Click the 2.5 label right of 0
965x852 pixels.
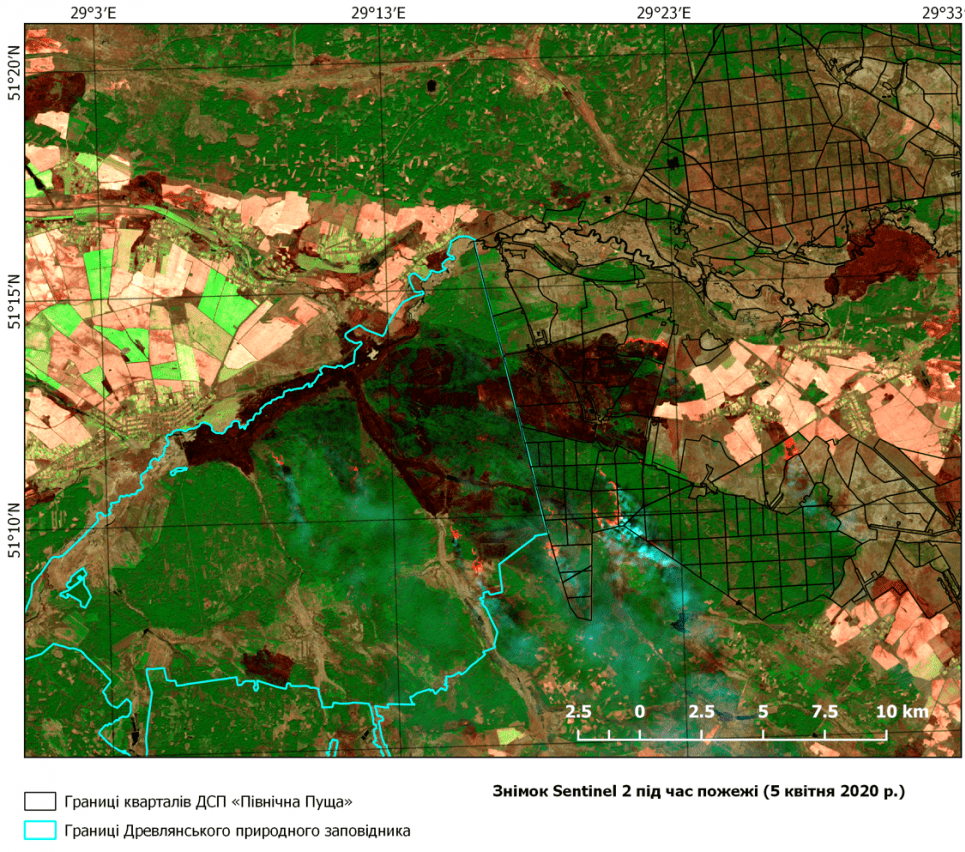701,712
